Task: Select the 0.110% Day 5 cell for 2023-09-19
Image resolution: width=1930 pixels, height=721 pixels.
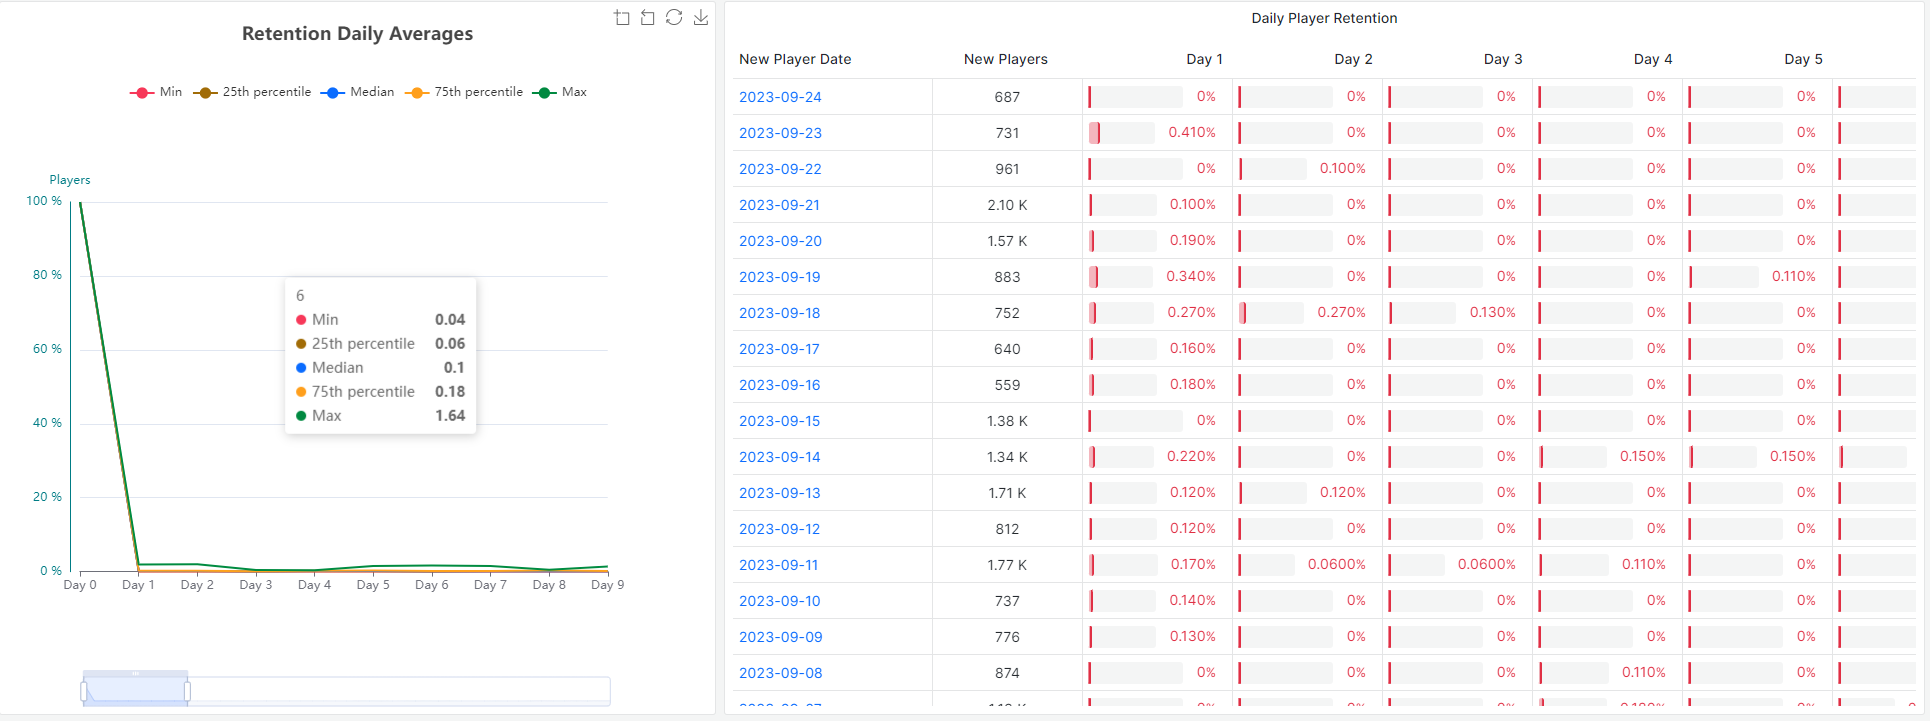Action: [x=1758, y=277]
